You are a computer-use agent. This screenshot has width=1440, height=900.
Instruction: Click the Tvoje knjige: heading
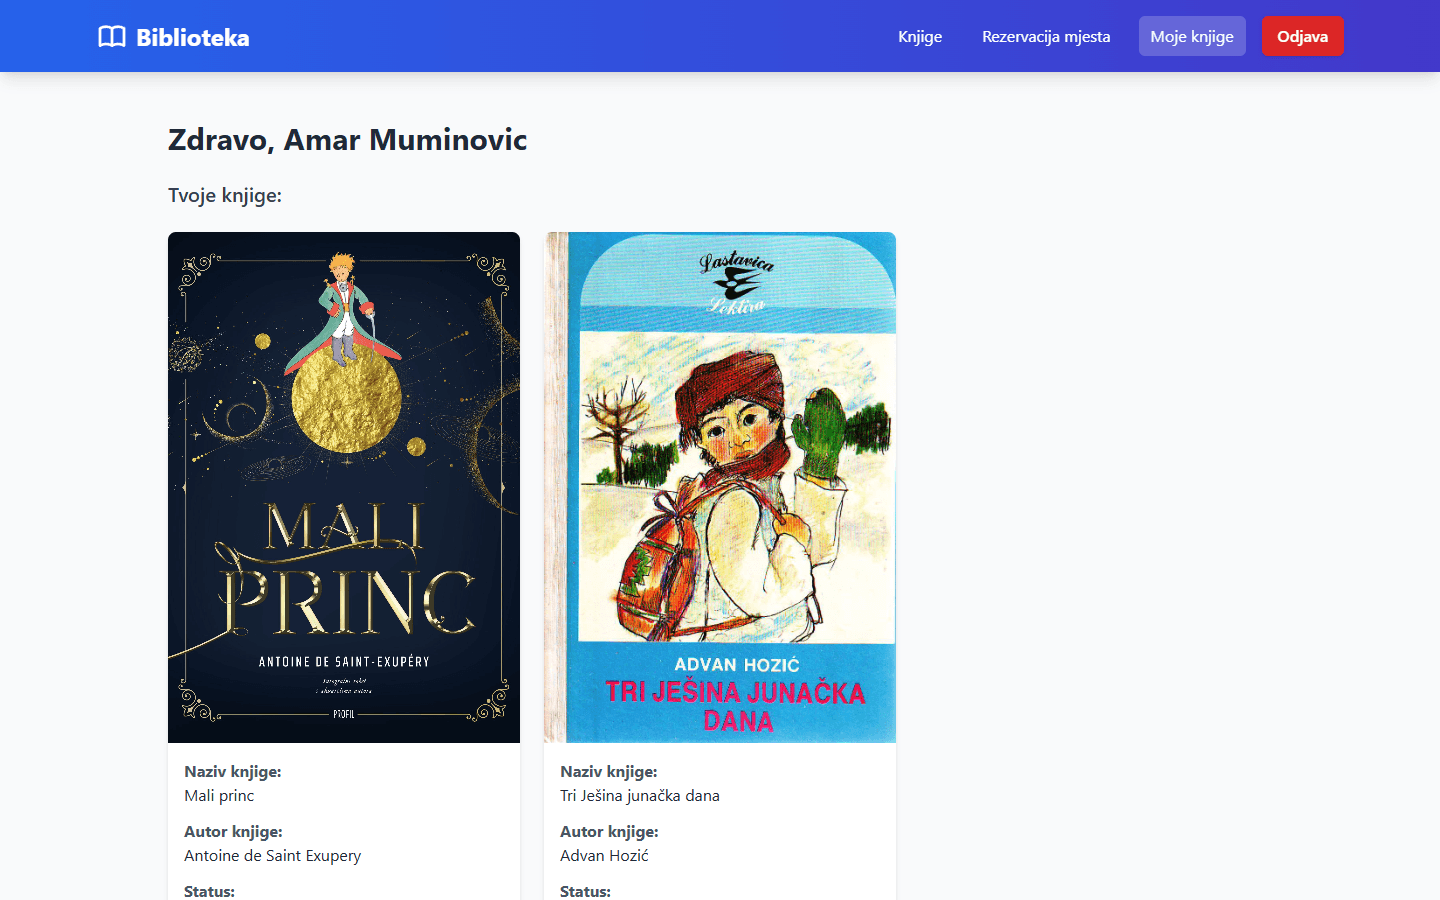[225, 195]
